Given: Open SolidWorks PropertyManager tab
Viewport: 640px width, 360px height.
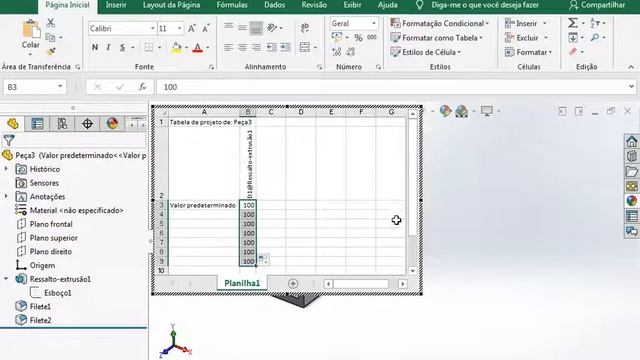Looking at the screenshot, I should pos(37,124).
